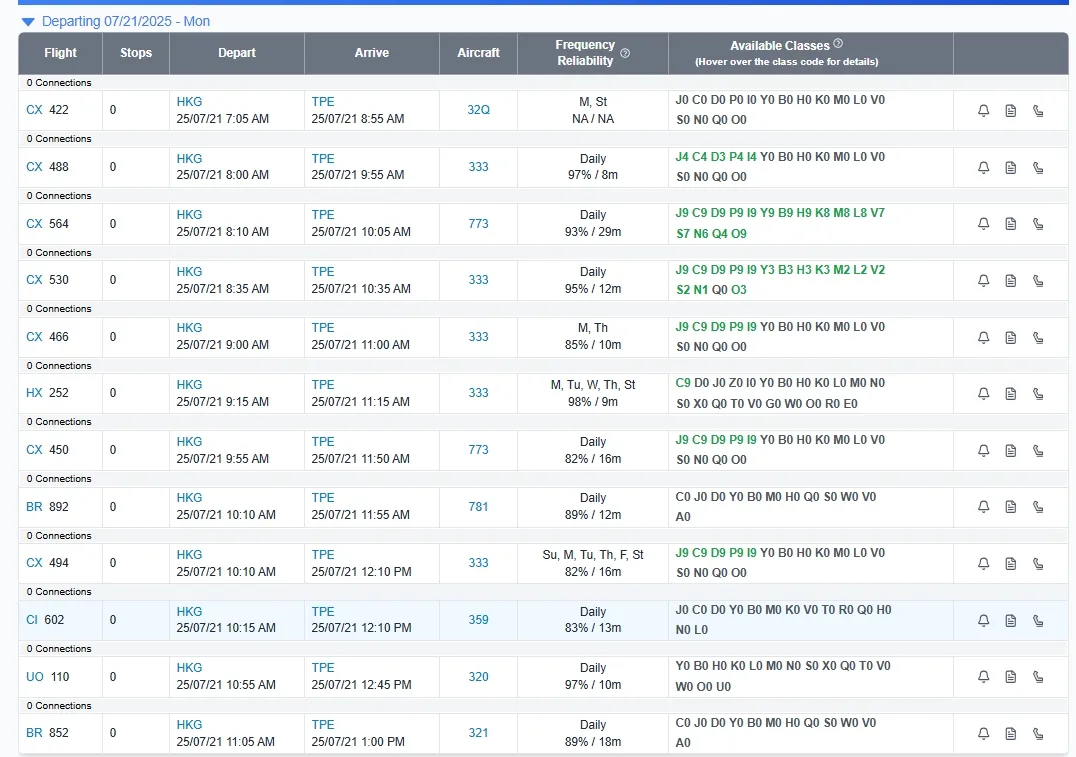Click the phone icon for CI 602
Image resolution: width=1076 pixels, height=757 pixels.
pos(1038,621)
